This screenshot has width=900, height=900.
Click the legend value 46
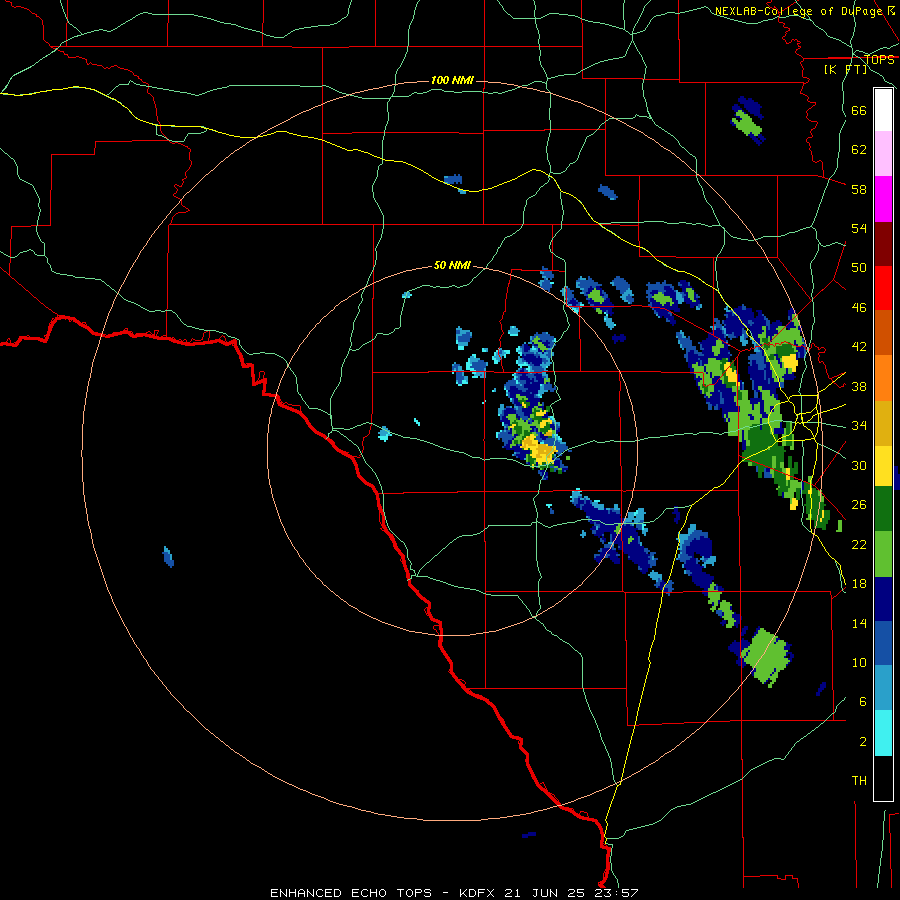tap(859, 308)
